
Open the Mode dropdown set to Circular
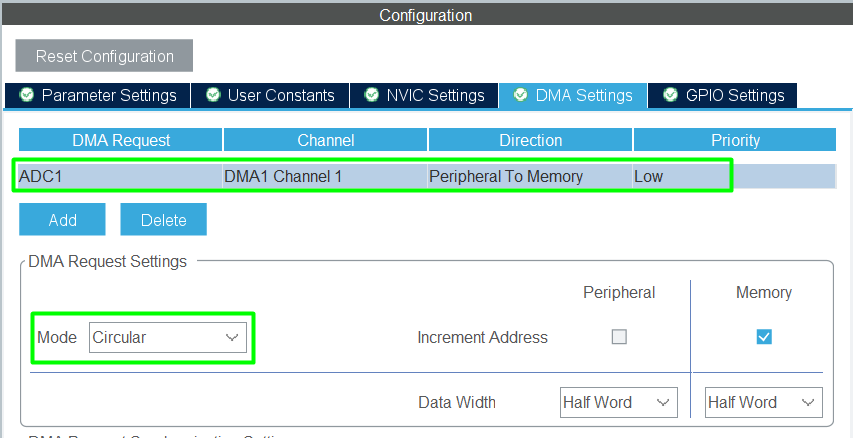pos(167,338)
